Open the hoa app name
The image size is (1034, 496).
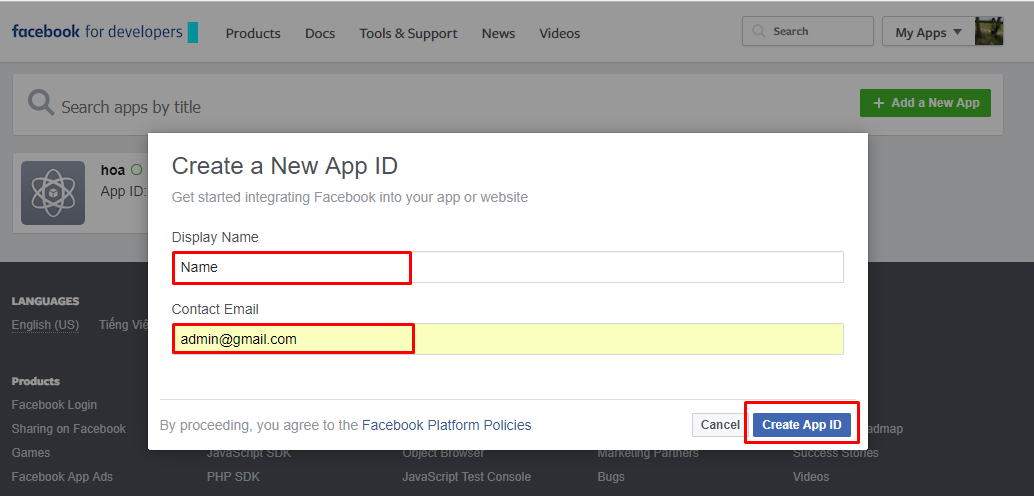113,170
